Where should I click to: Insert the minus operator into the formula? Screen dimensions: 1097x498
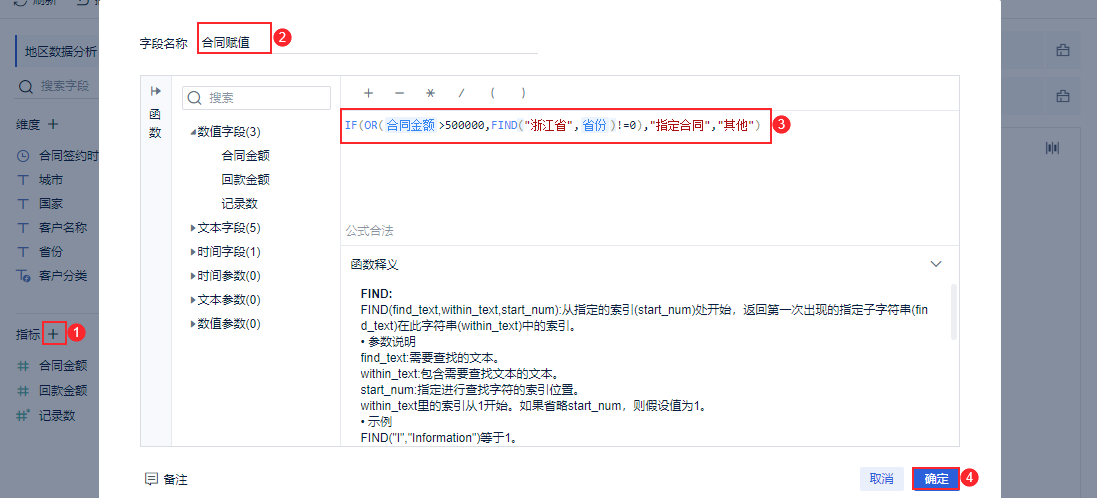[399, 92]
